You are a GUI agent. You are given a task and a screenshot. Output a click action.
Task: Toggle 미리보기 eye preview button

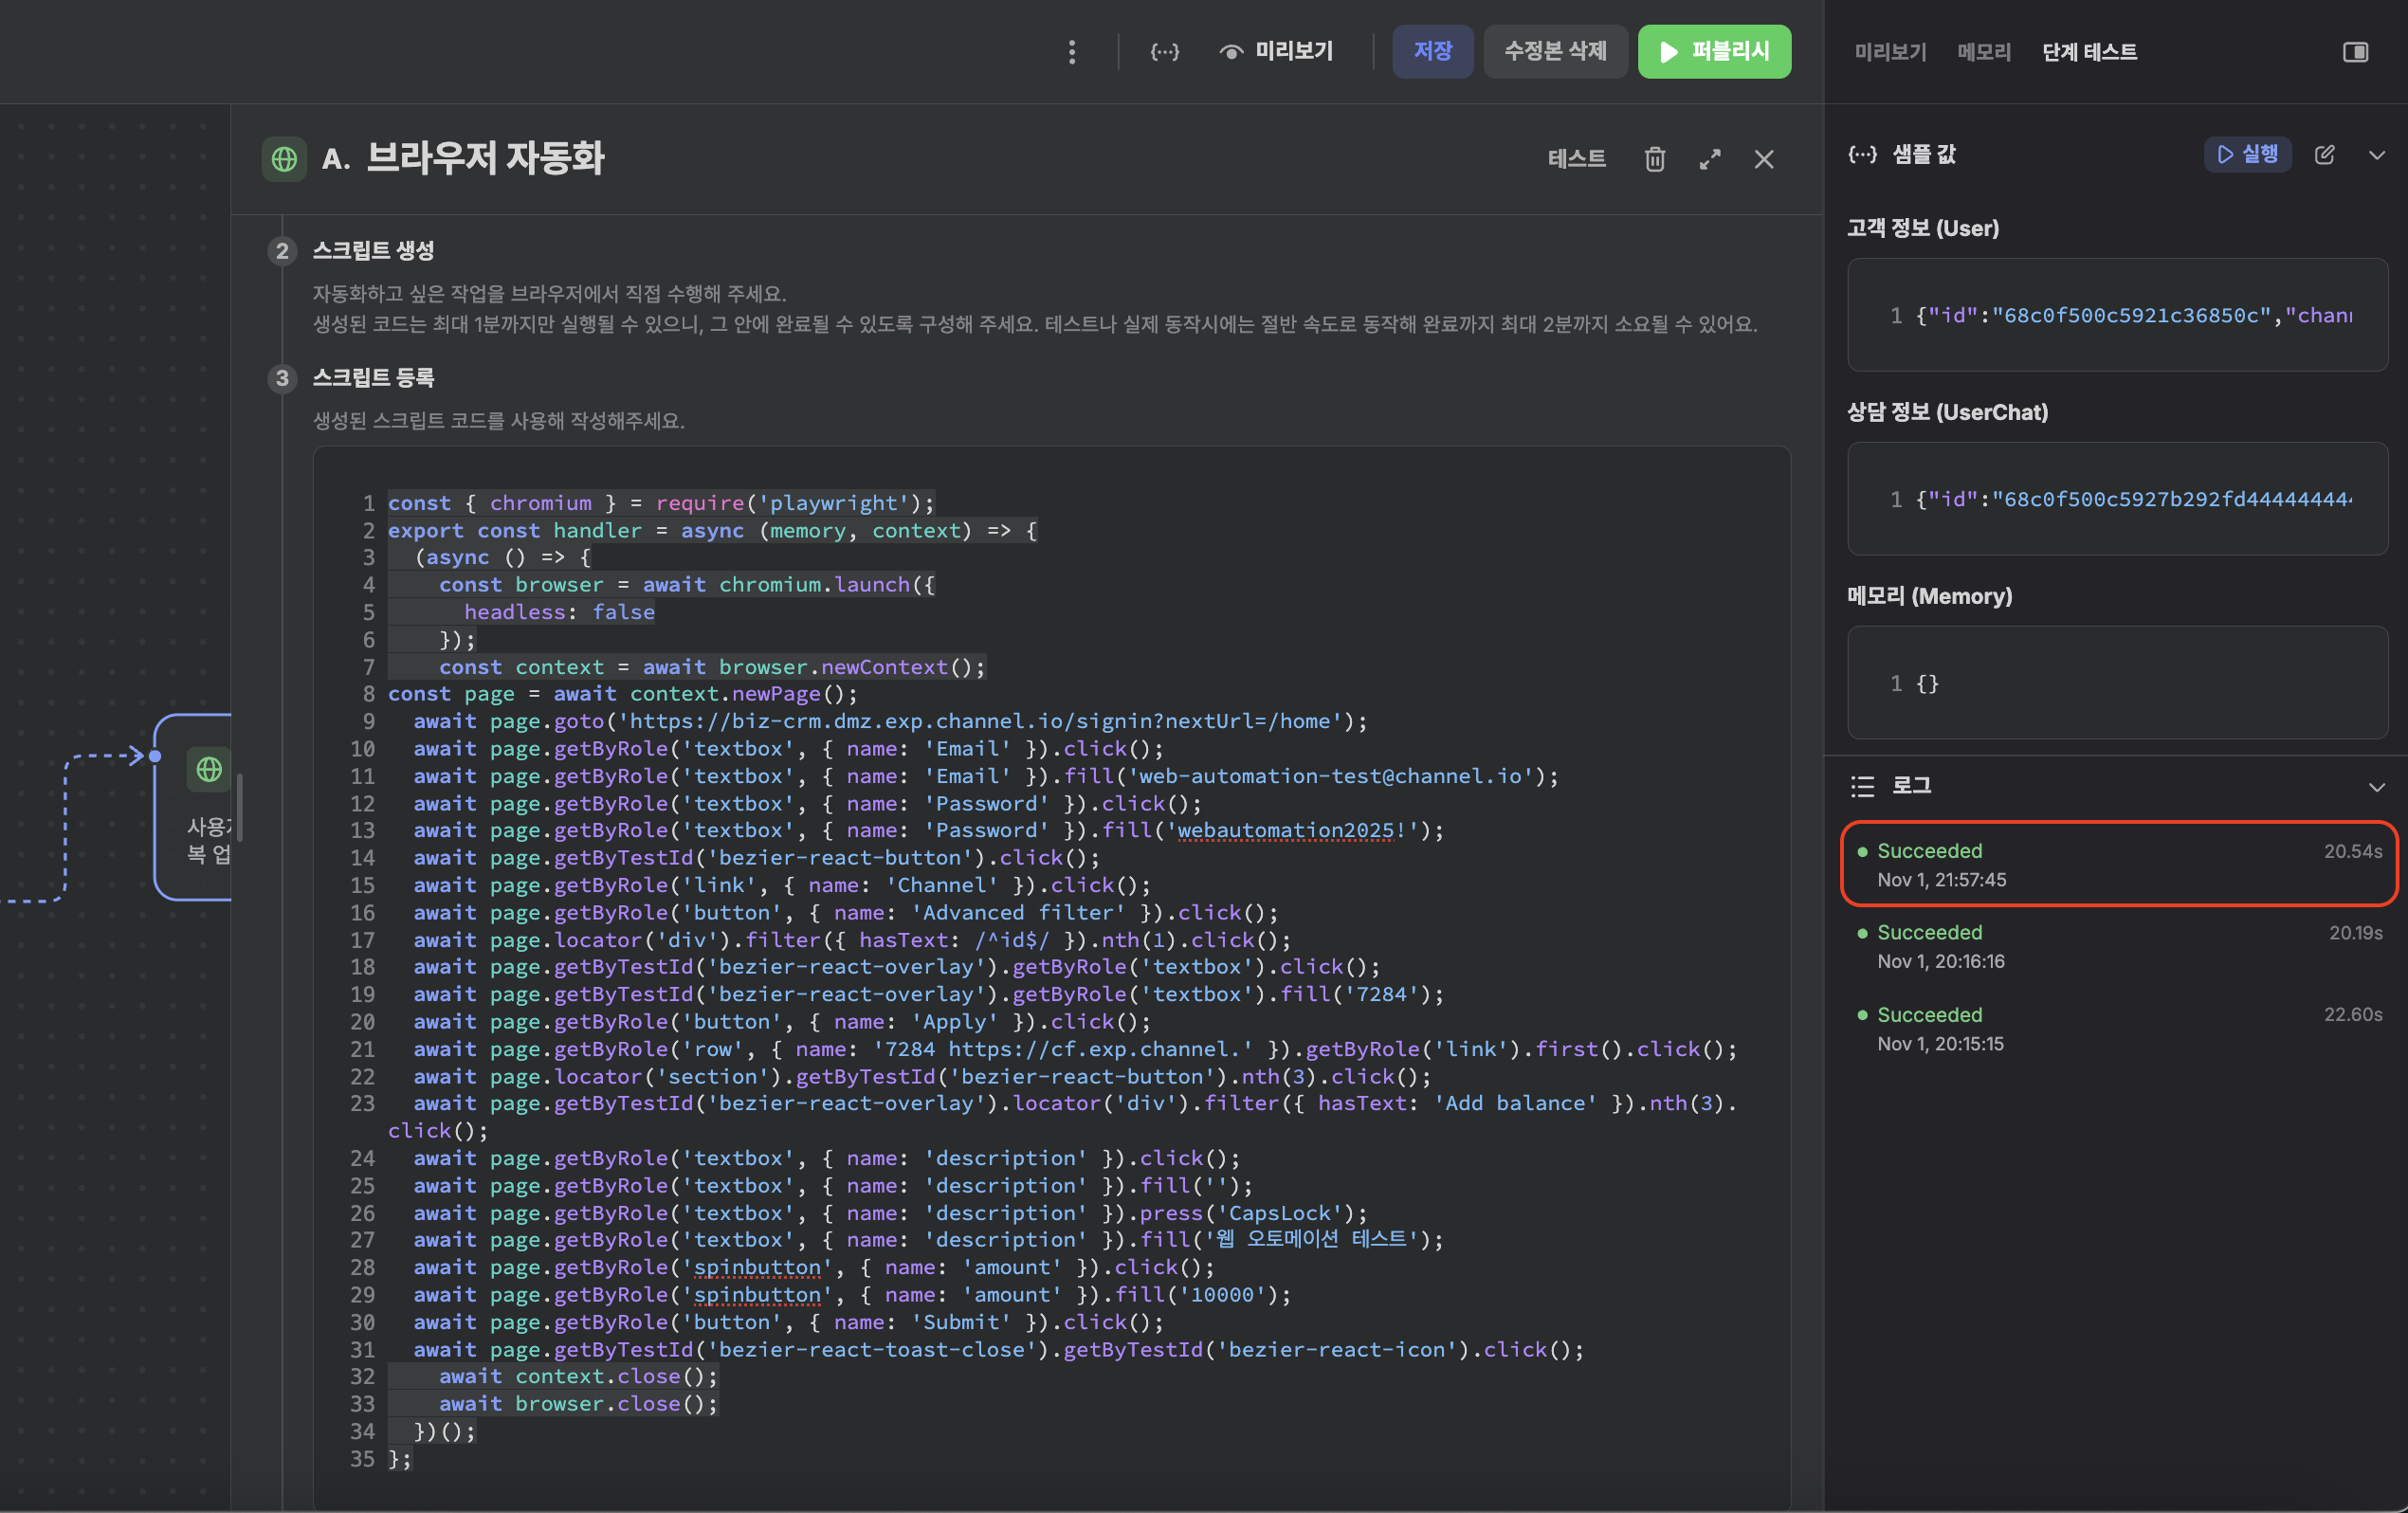click(1277, 52)
